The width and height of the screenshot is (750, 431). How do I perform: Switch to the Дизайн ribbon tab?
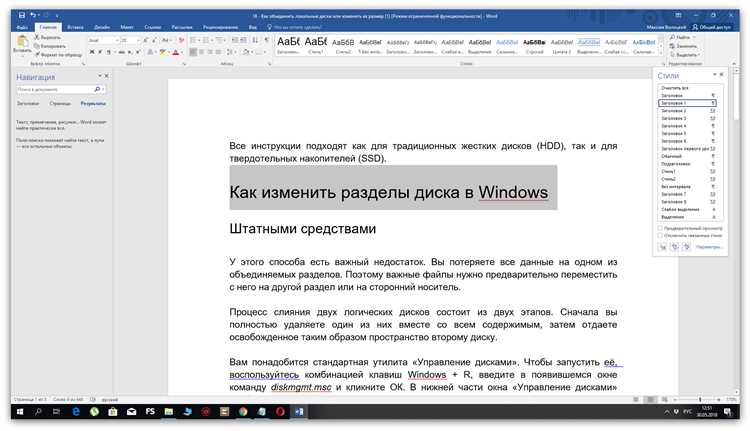point(102,27)
